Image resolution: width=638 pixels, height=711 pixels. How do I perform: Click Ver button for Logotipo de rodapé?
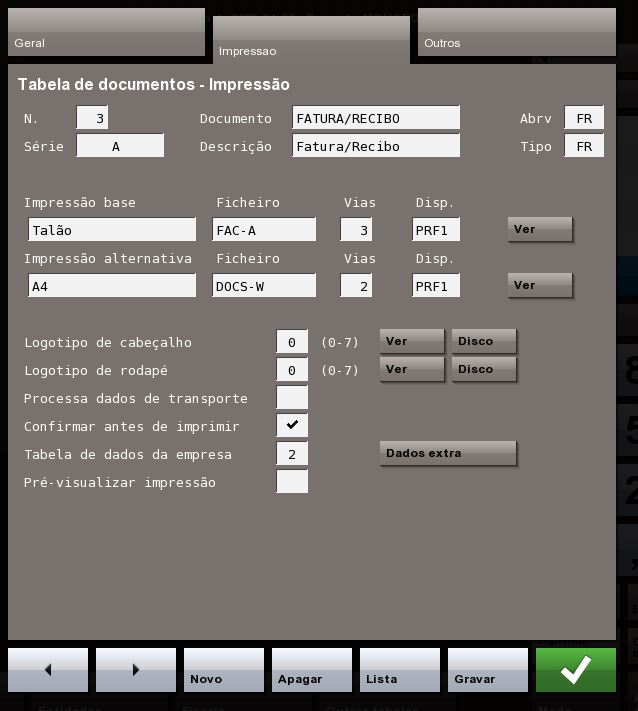click(412, 370)
